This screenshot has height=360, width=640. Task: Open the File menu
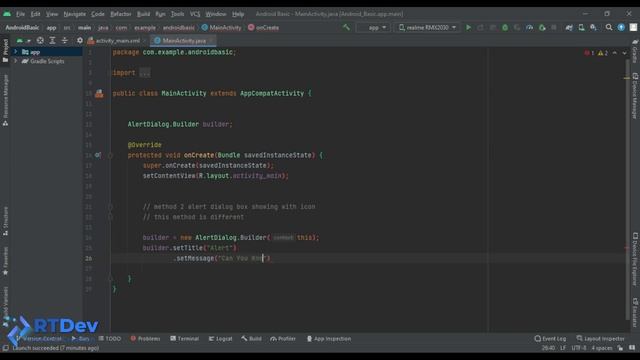pos(20,14)
